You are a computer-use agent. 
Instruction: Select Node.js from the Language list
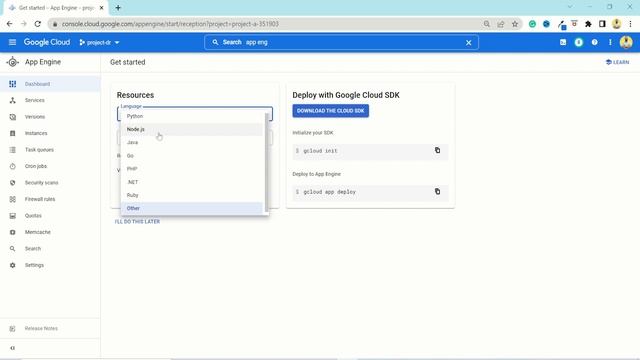[x=192, y=129]
